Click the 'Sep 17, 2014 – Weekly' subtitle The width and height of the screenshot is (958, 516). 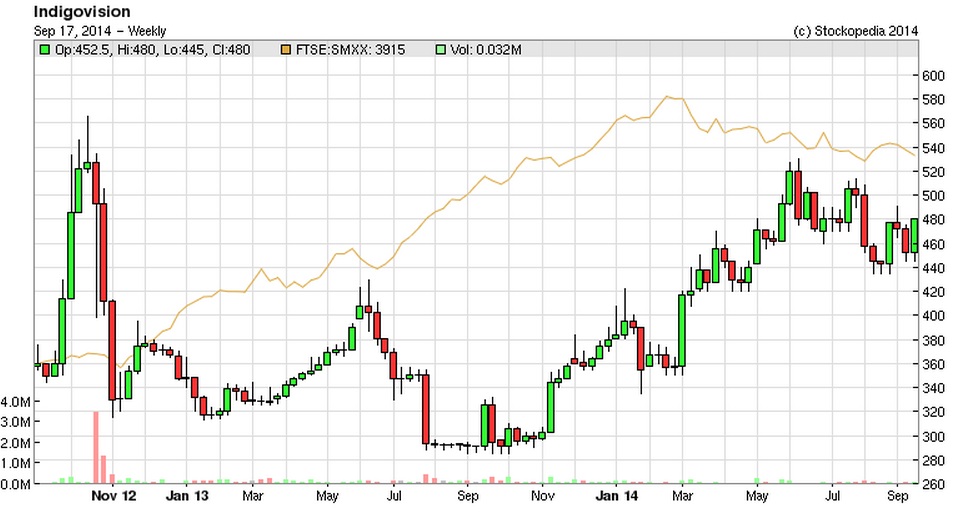[x=100, y=31]
